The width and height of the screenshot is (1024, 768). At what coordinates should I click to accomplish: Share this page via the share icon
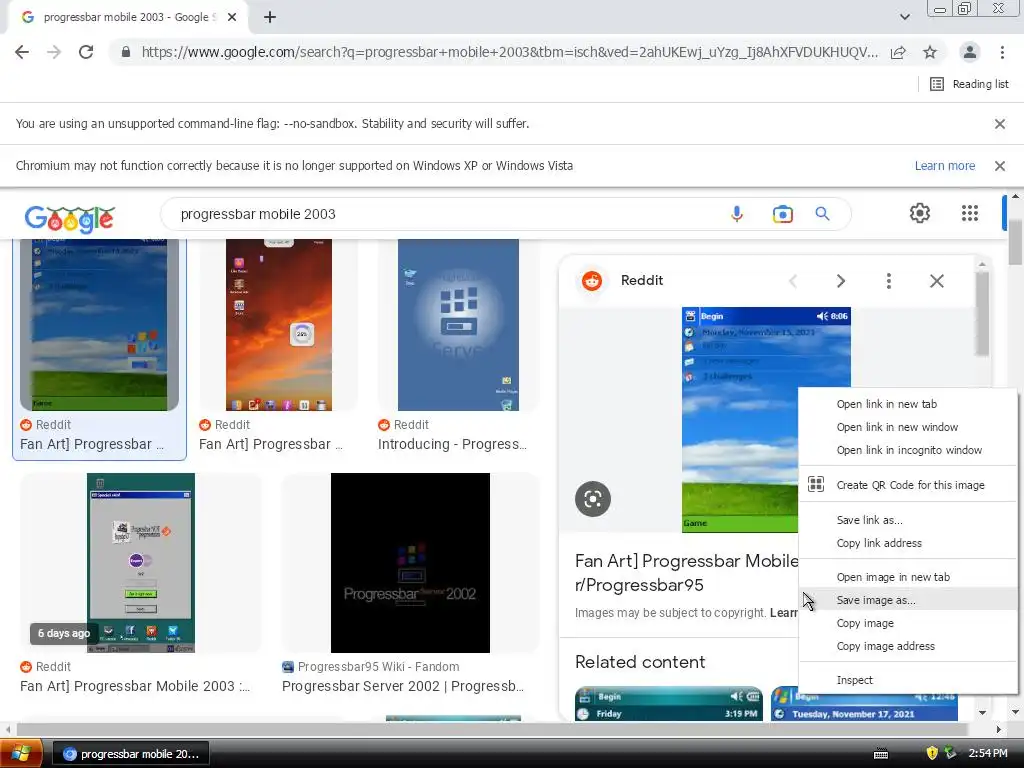[898, 52]
